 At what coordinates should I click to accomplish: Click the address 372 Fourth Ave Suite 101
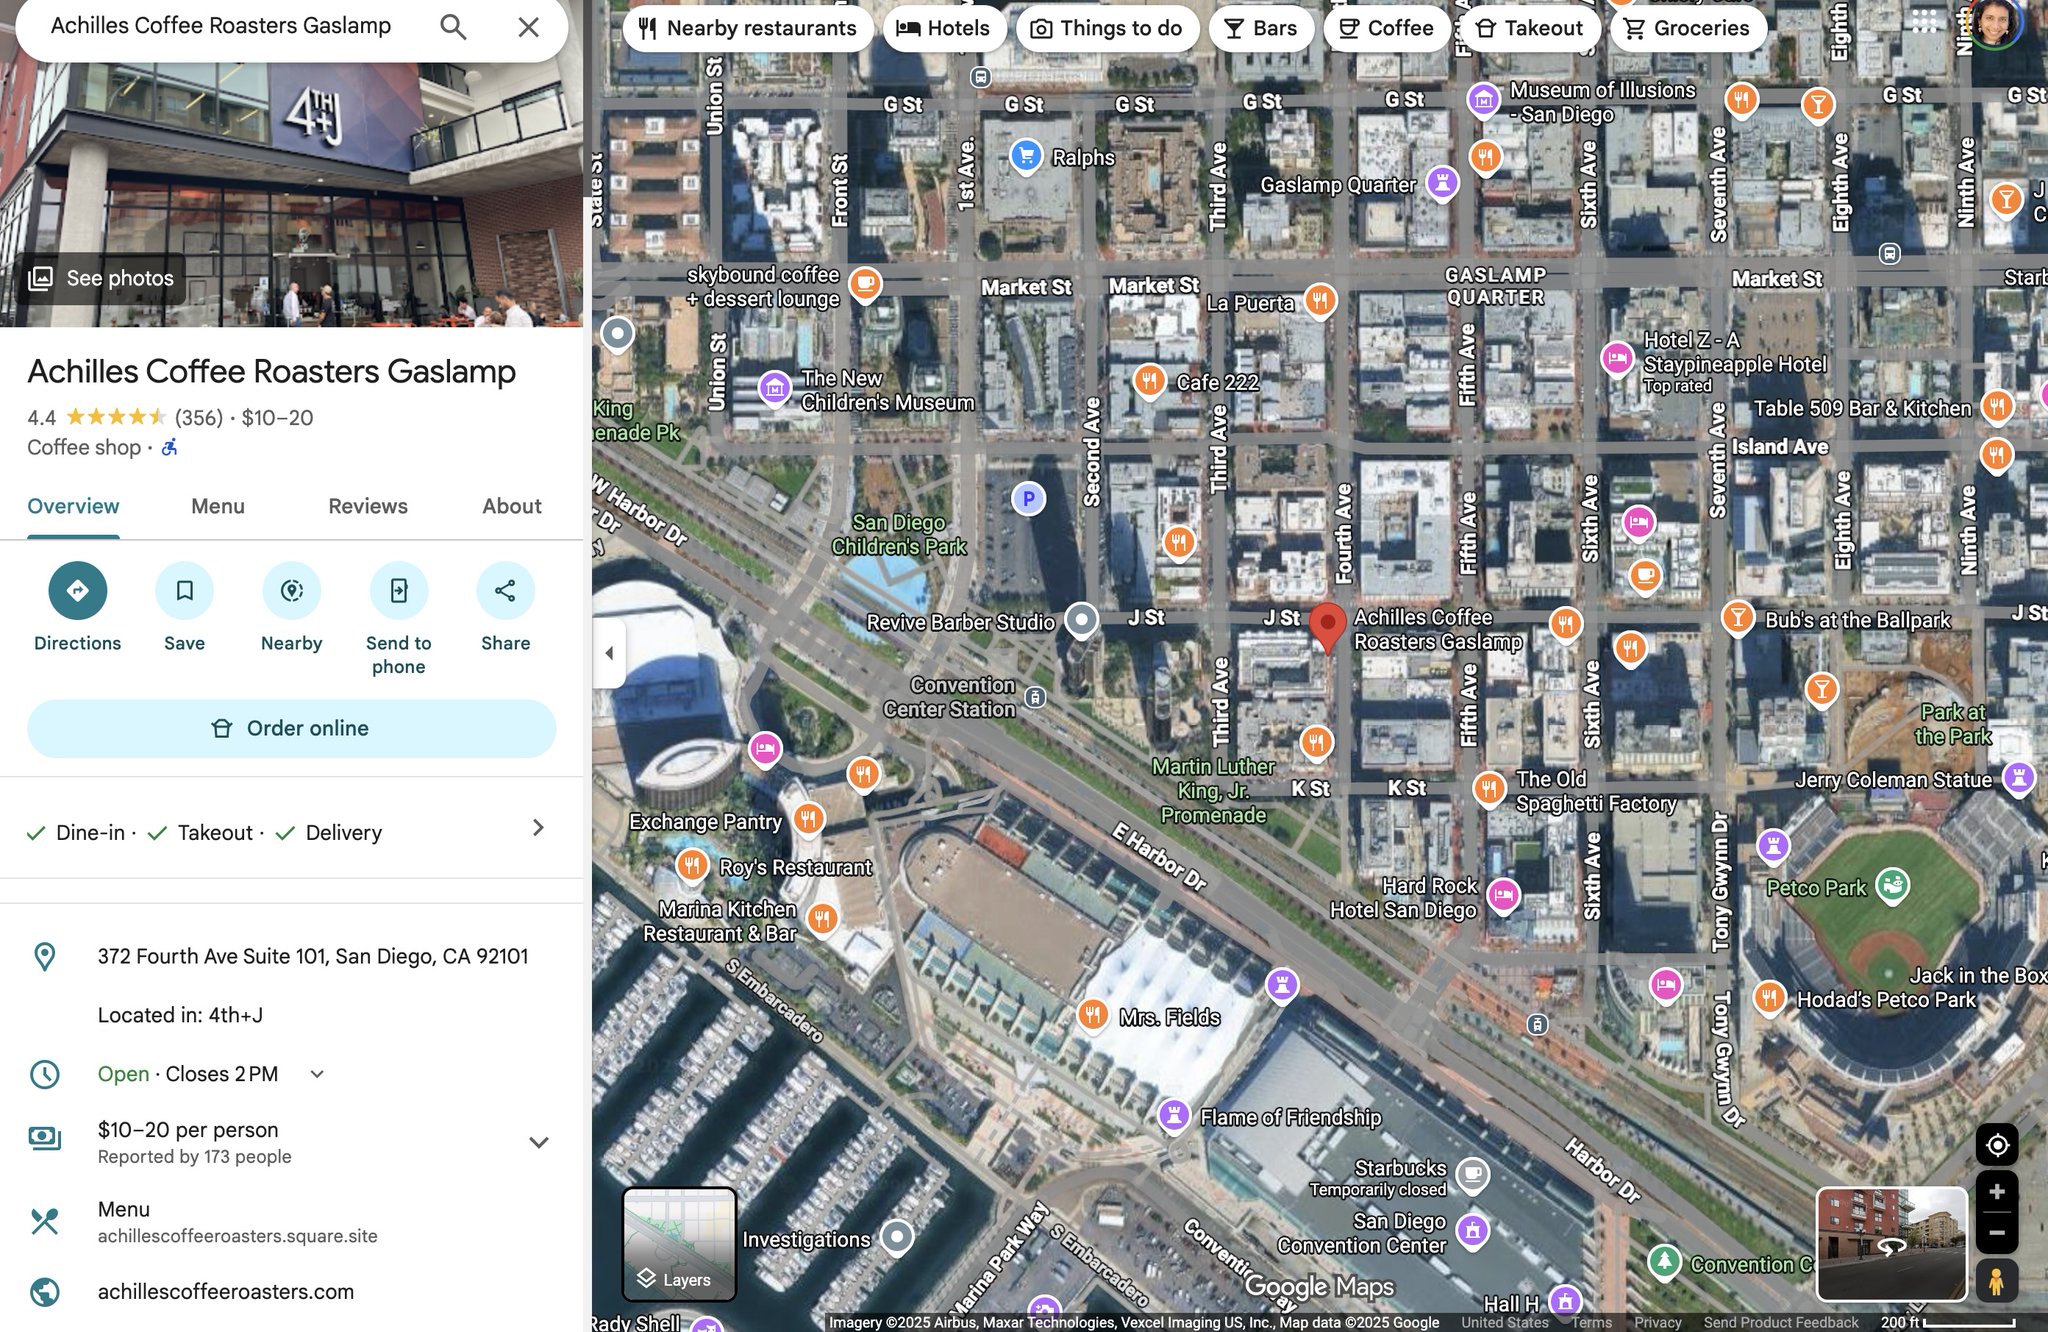tap(313, 956)
